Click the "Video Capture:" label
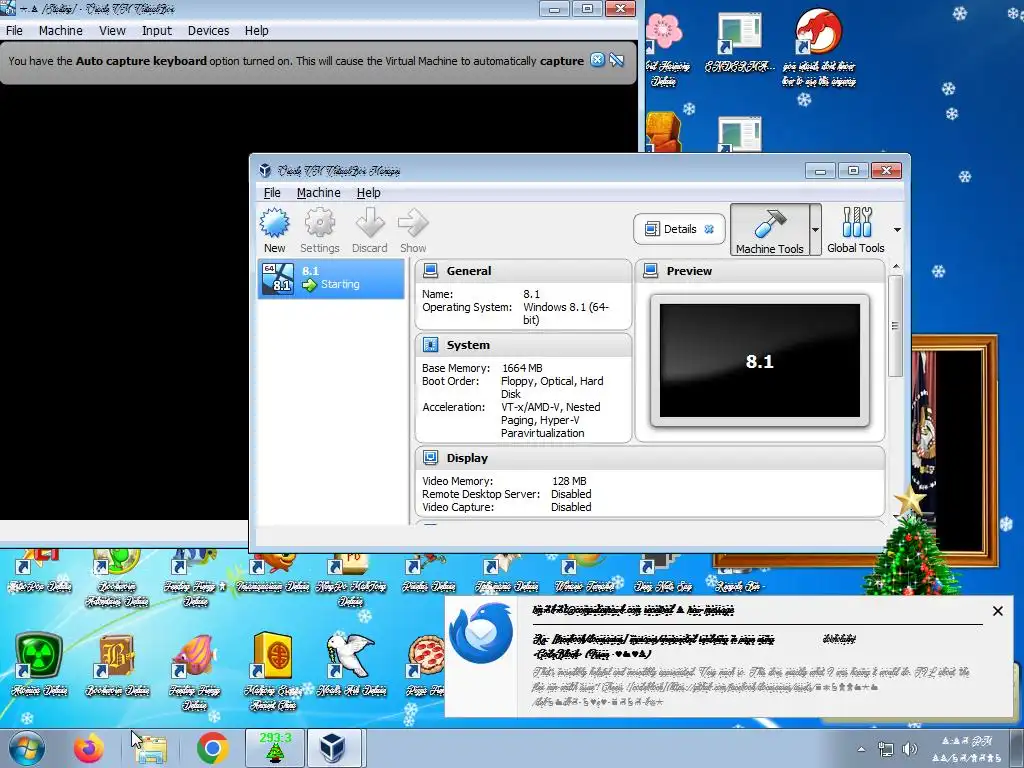This screenshot has width=1024, height=768. 458,507
